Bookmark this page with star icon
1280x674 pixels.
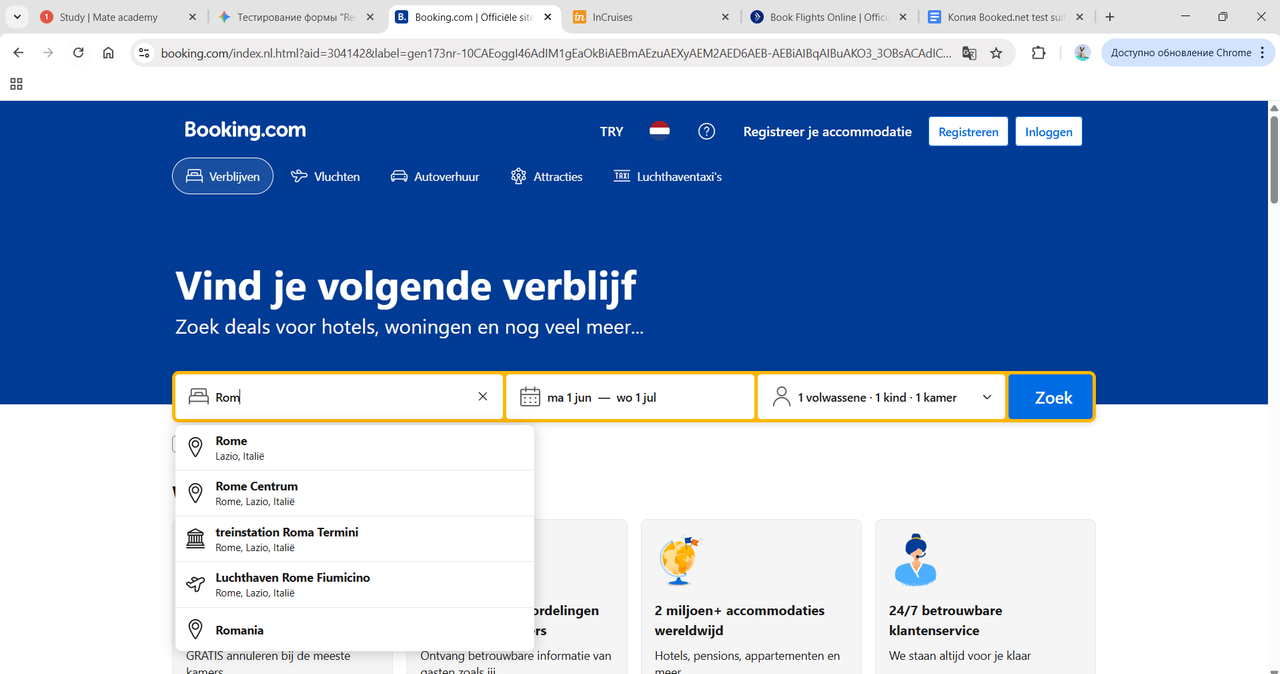pos(996,53)
